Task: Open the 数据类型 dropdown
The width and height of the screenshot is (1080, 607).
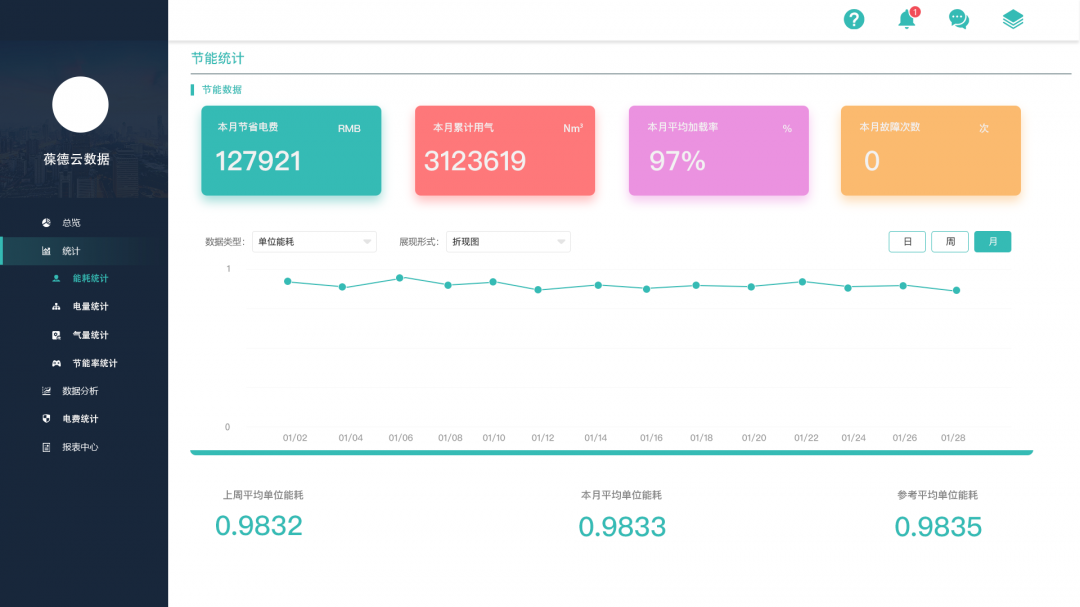Action: 314,241
